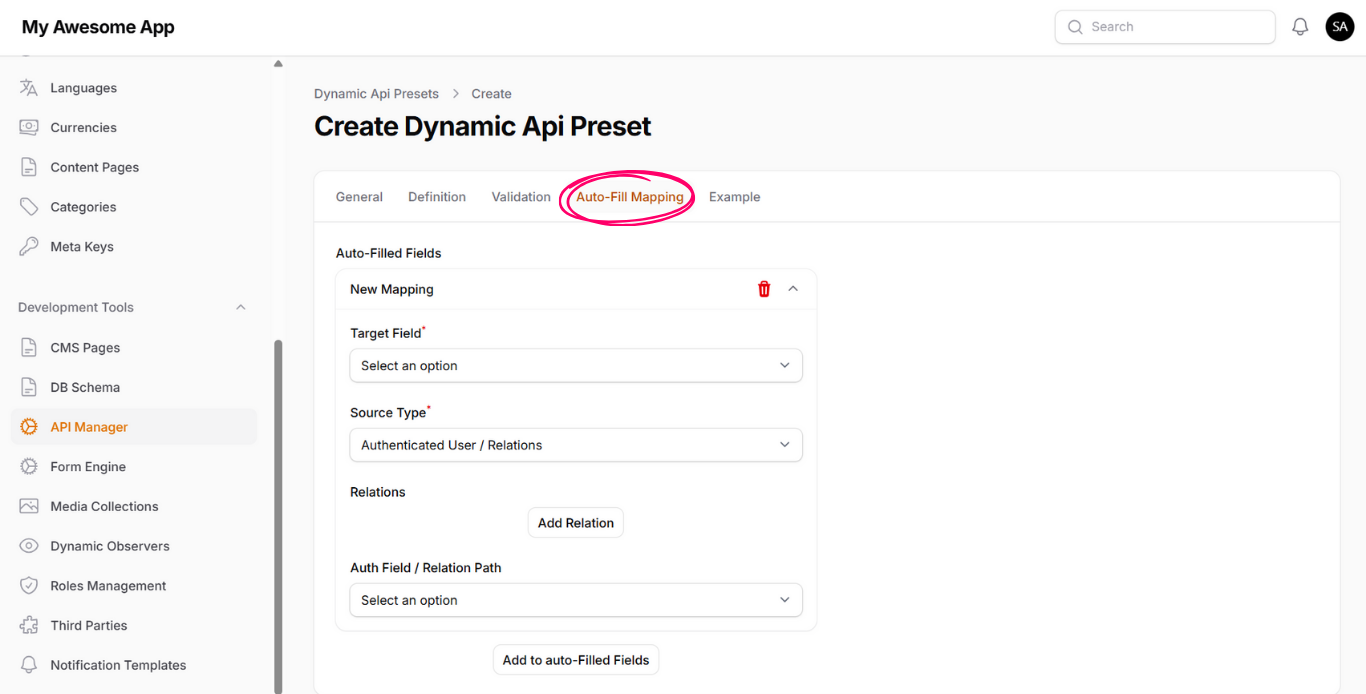Open DB Schema in the sidebar
Screen dimensions: 1366x694
click(x=85, y=387)
